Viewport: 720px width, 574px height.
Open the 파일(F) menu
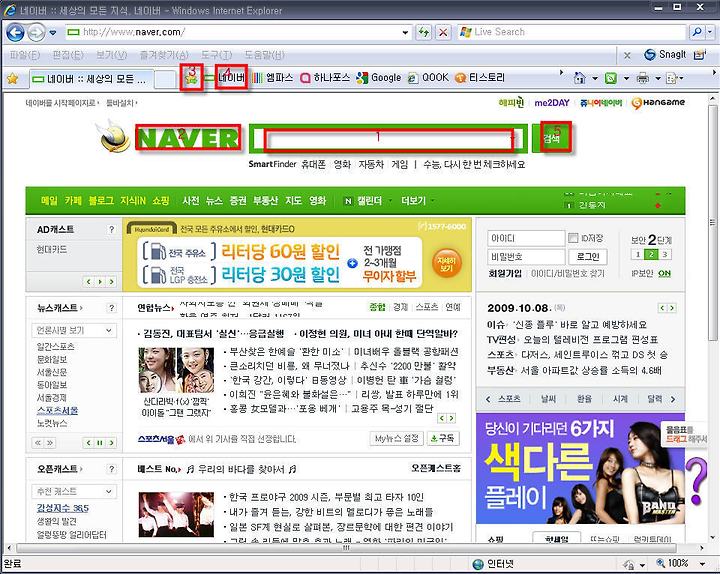[x=25, y=55]
